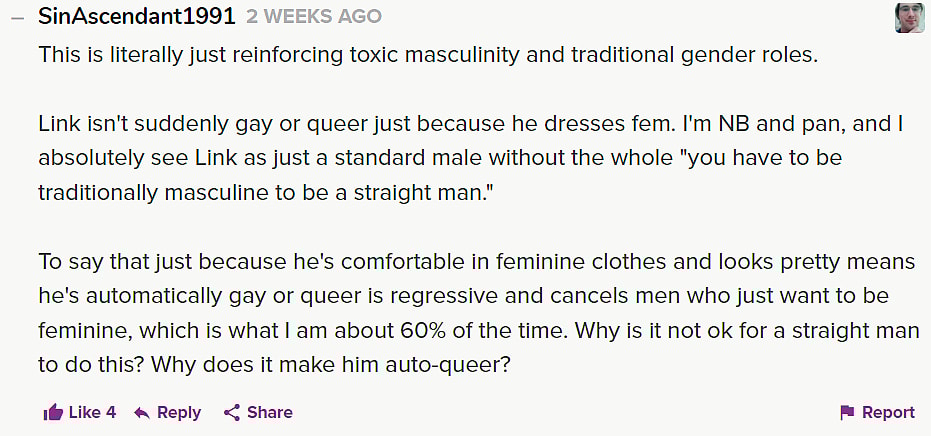Click the like count number 4
Screen dimensions: 931x436
pyautogui.click(x=111, y=412)
